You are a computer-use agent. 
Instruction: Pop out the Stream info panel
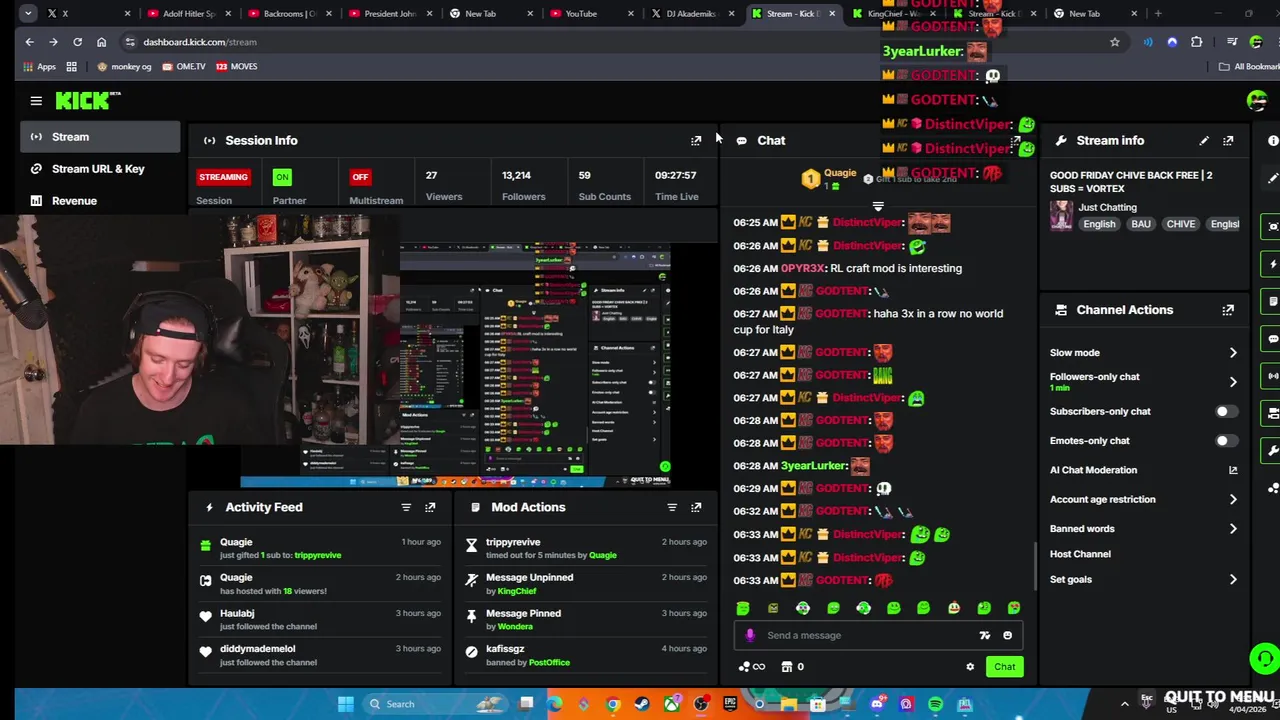pos(1228,141)
